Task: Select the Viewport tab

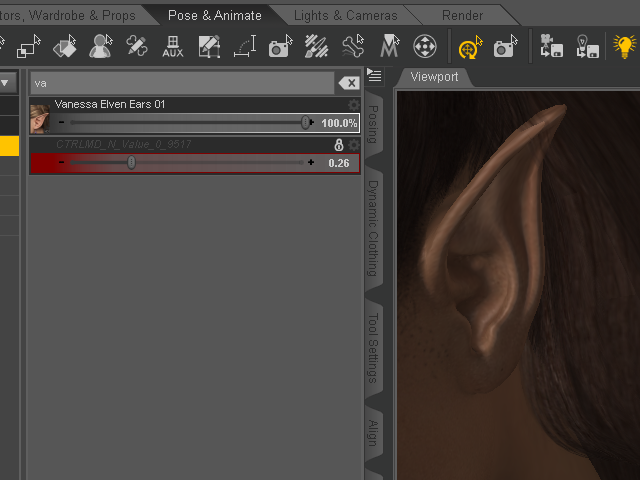Action: click(434, 77)
